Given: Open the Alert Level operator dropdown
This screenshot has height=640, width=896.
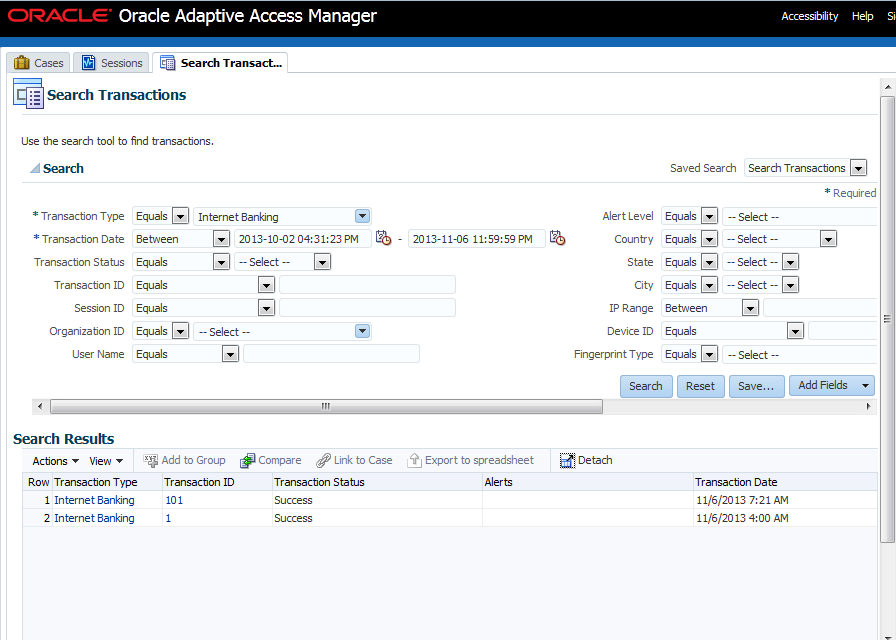Looking at the screenshot, I should pyautogui.click(x=709, y=217).
